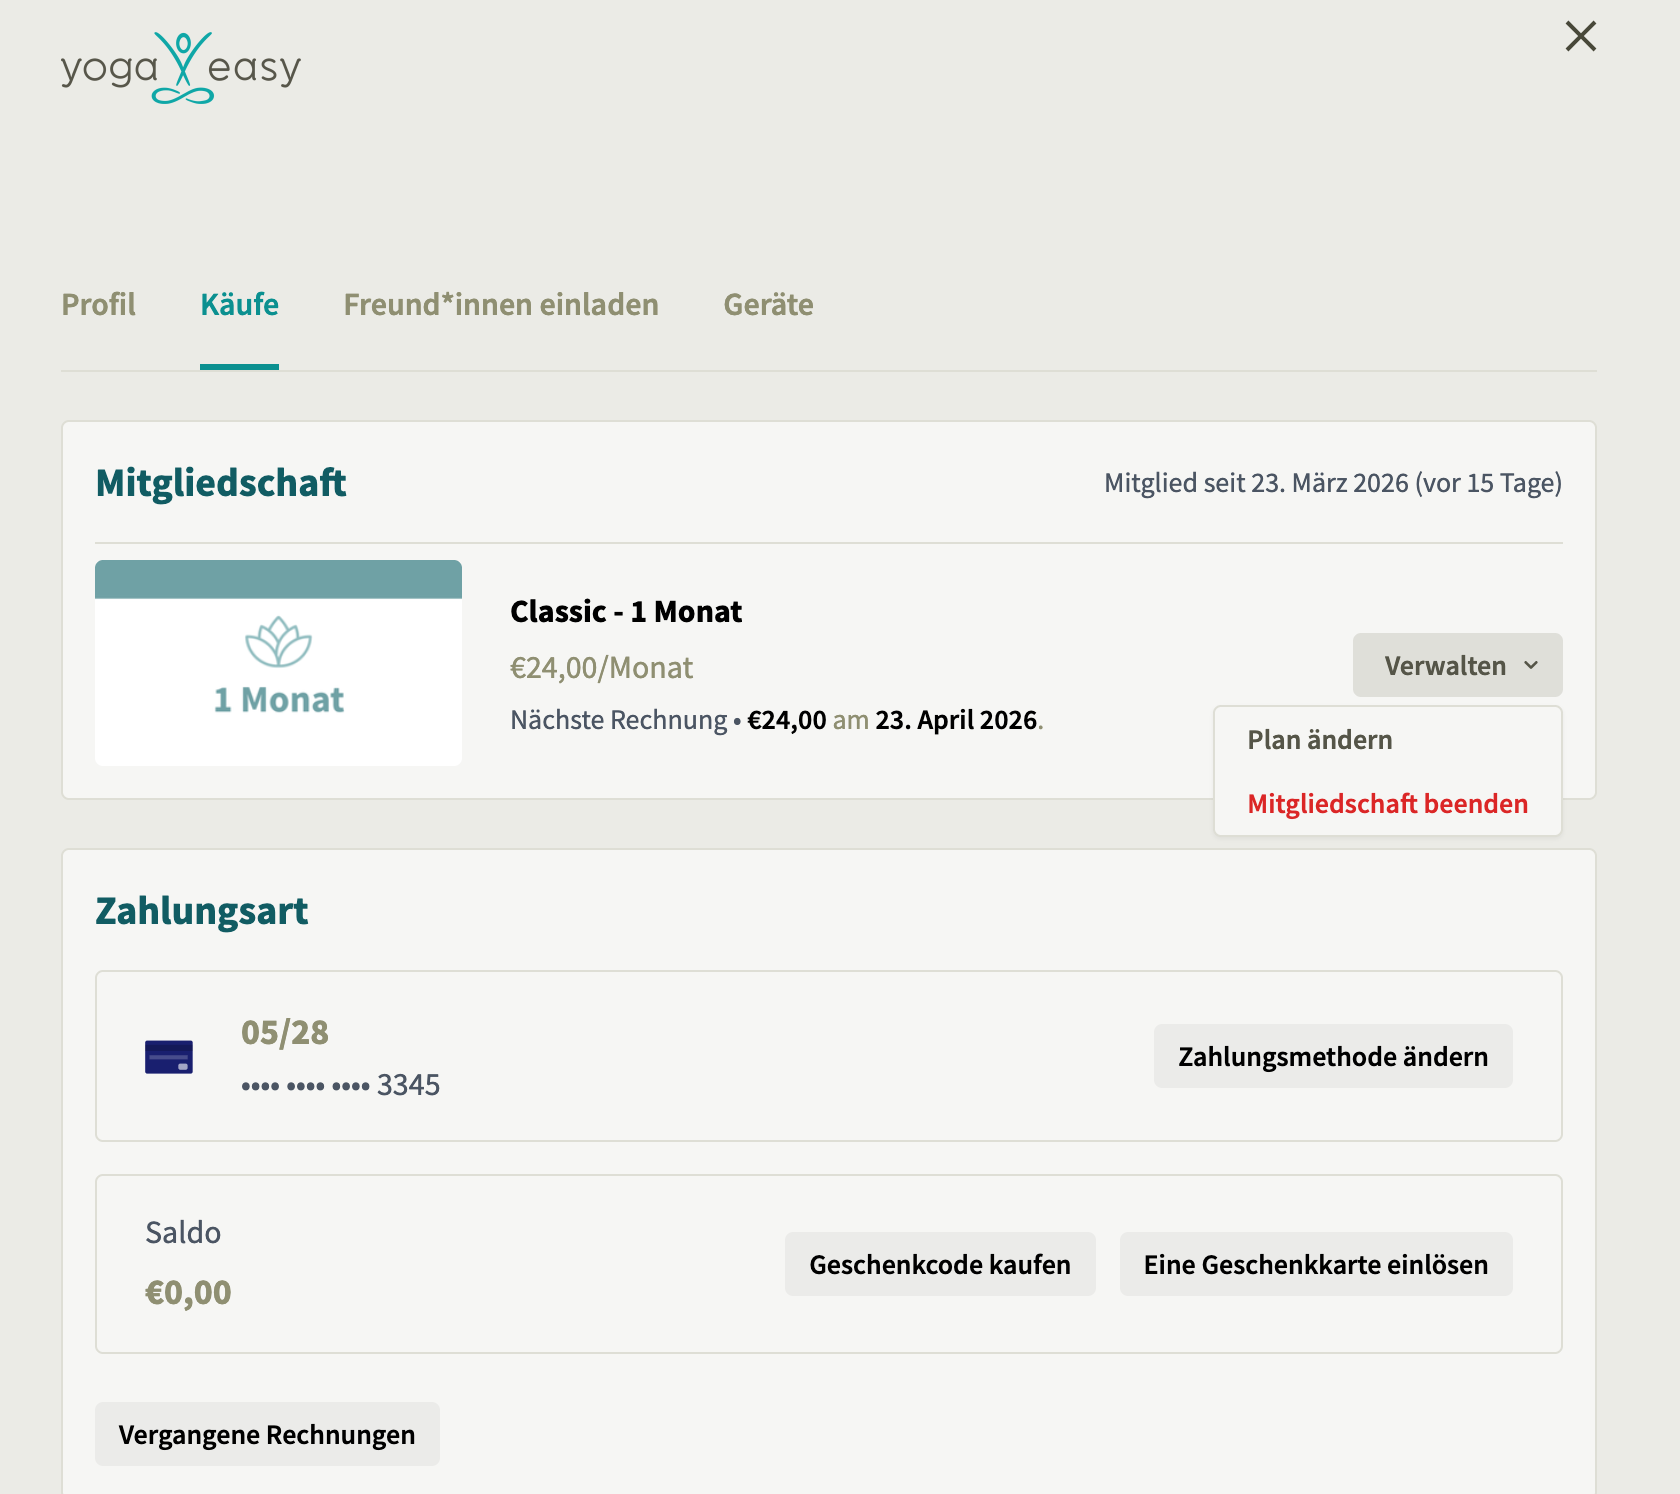Click the card number ending 3345
This screenshot has height=1494, width=1680.
[x=340, y=1085]
